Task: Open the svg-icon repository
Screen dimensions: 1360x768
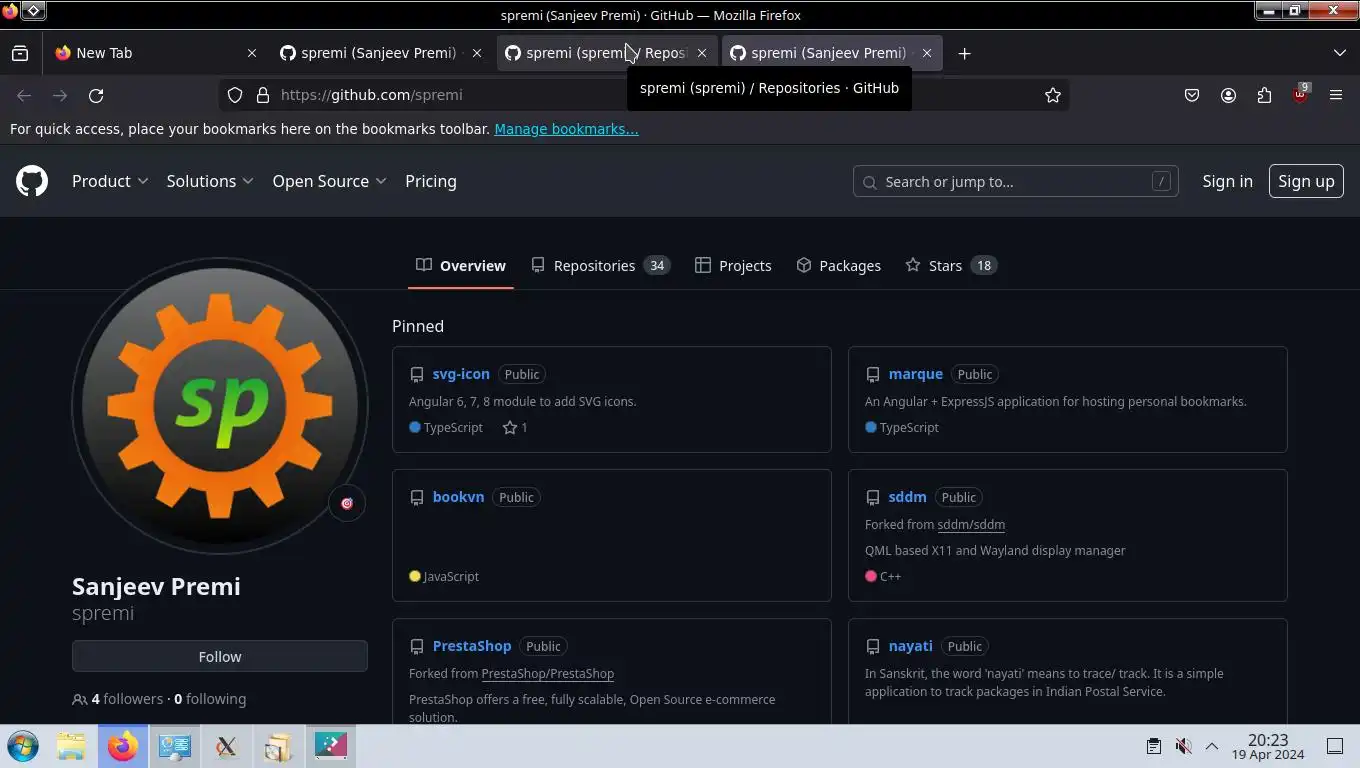Action: 461,374
